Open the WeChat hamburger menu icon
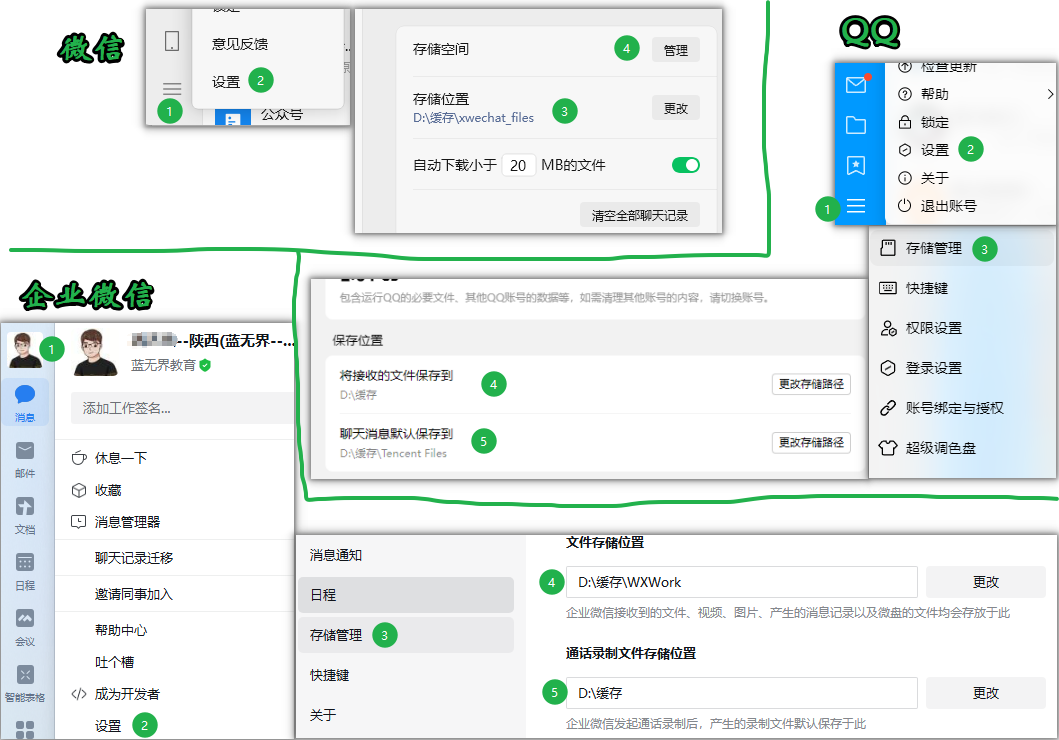1059x740 pixels. 172,89
